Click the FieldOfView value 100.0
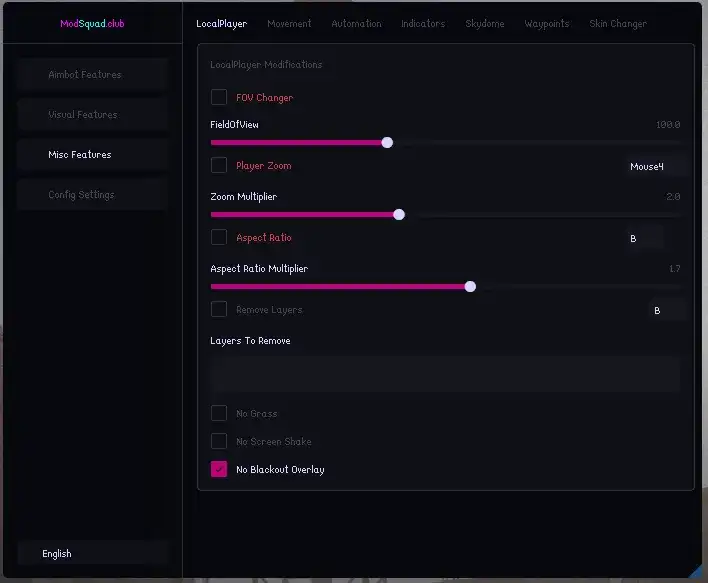 668,125
